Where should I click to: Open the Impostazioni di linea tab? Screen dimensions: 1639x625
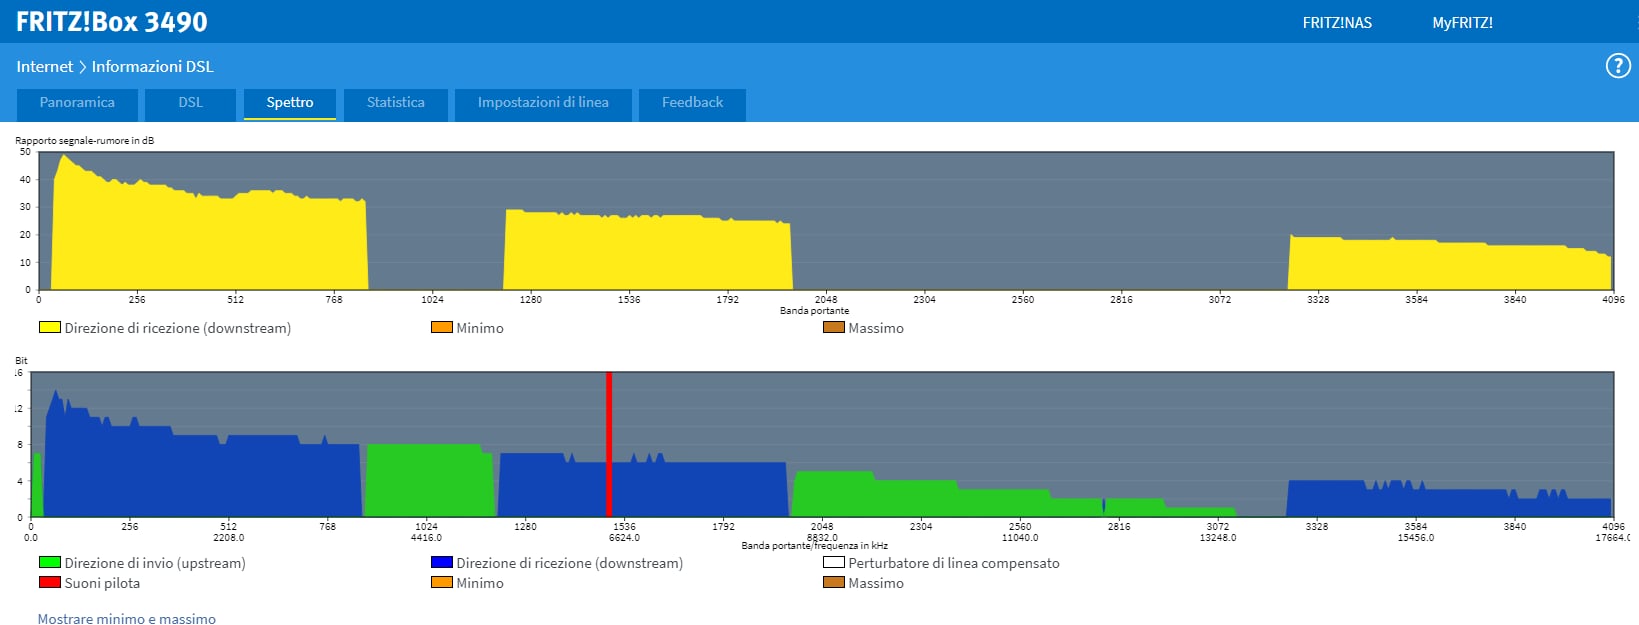coord(543,103)
